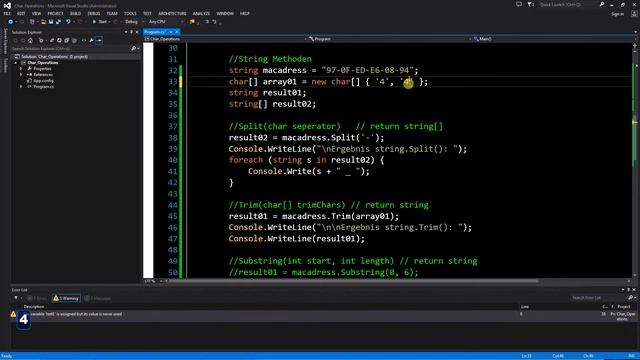The width and height of the screenshot is (640, 360).
Task: Open the WINDOW menu
Action: [x=225, y=13]
